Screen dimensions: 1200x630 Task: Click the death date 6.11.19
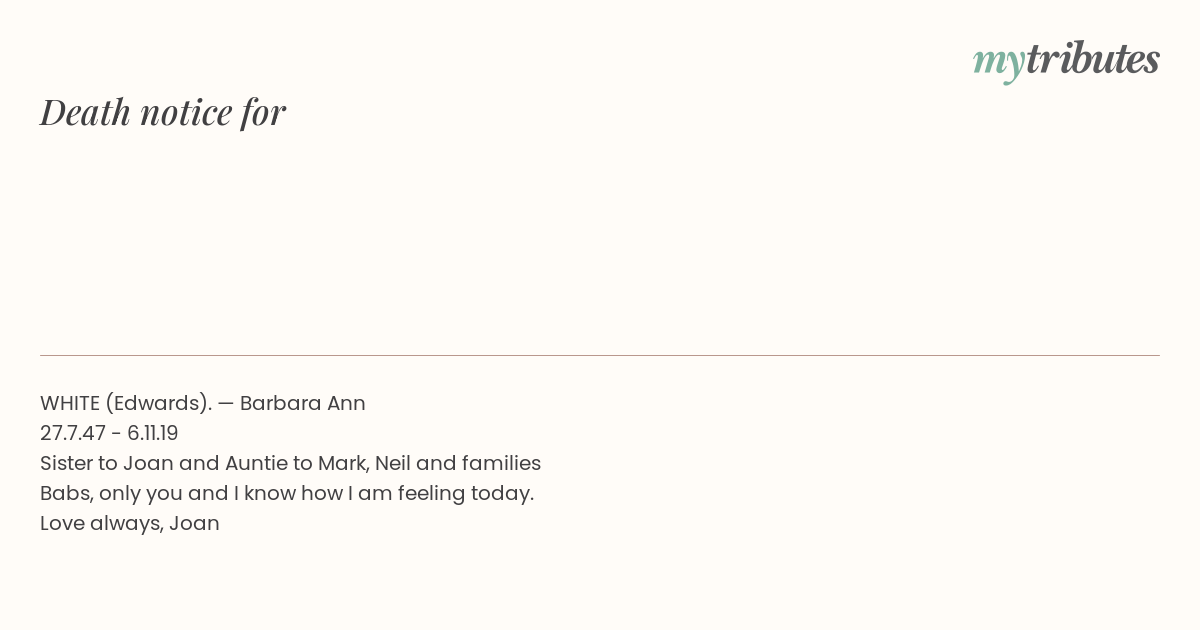[153, 433]
